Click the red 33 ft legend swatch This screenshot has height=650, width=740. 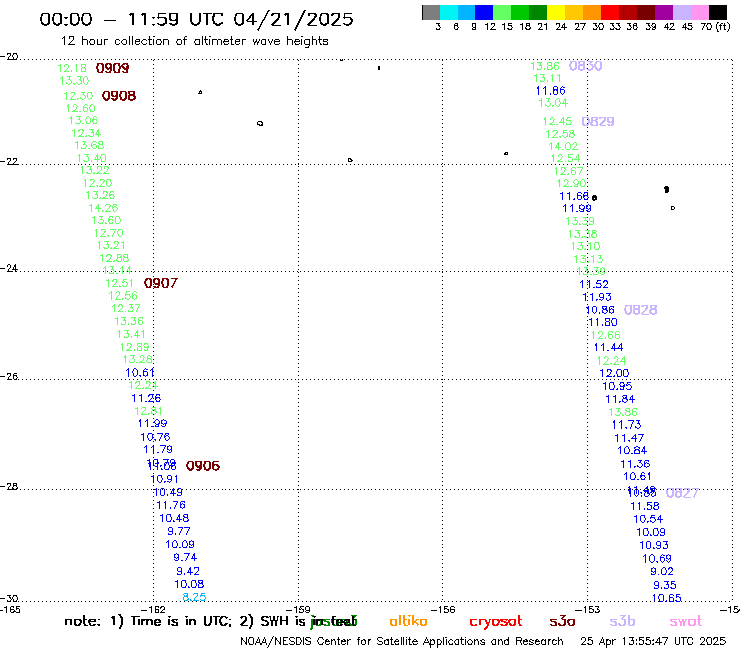610,12
